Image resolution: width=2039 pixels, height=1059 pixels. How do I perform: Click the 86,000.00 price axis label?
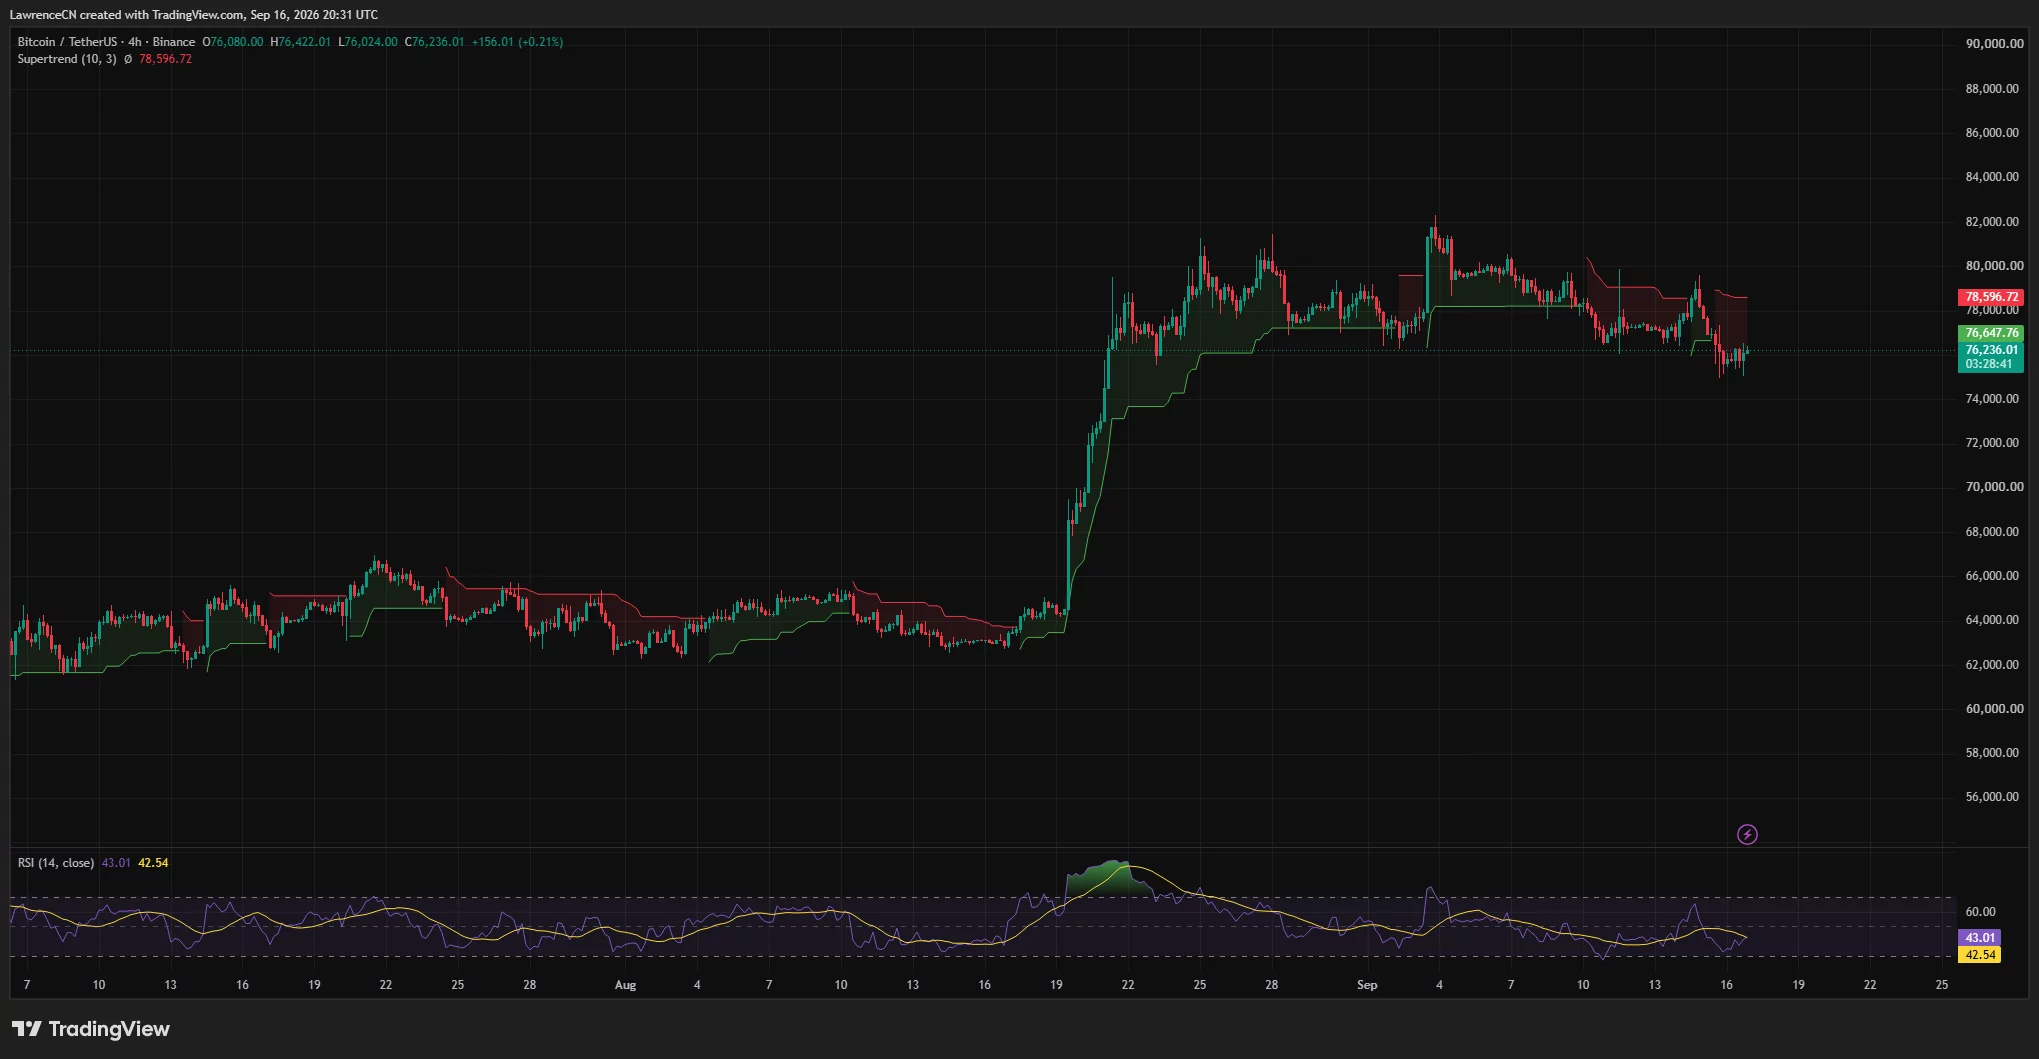tap(1992, 133)
